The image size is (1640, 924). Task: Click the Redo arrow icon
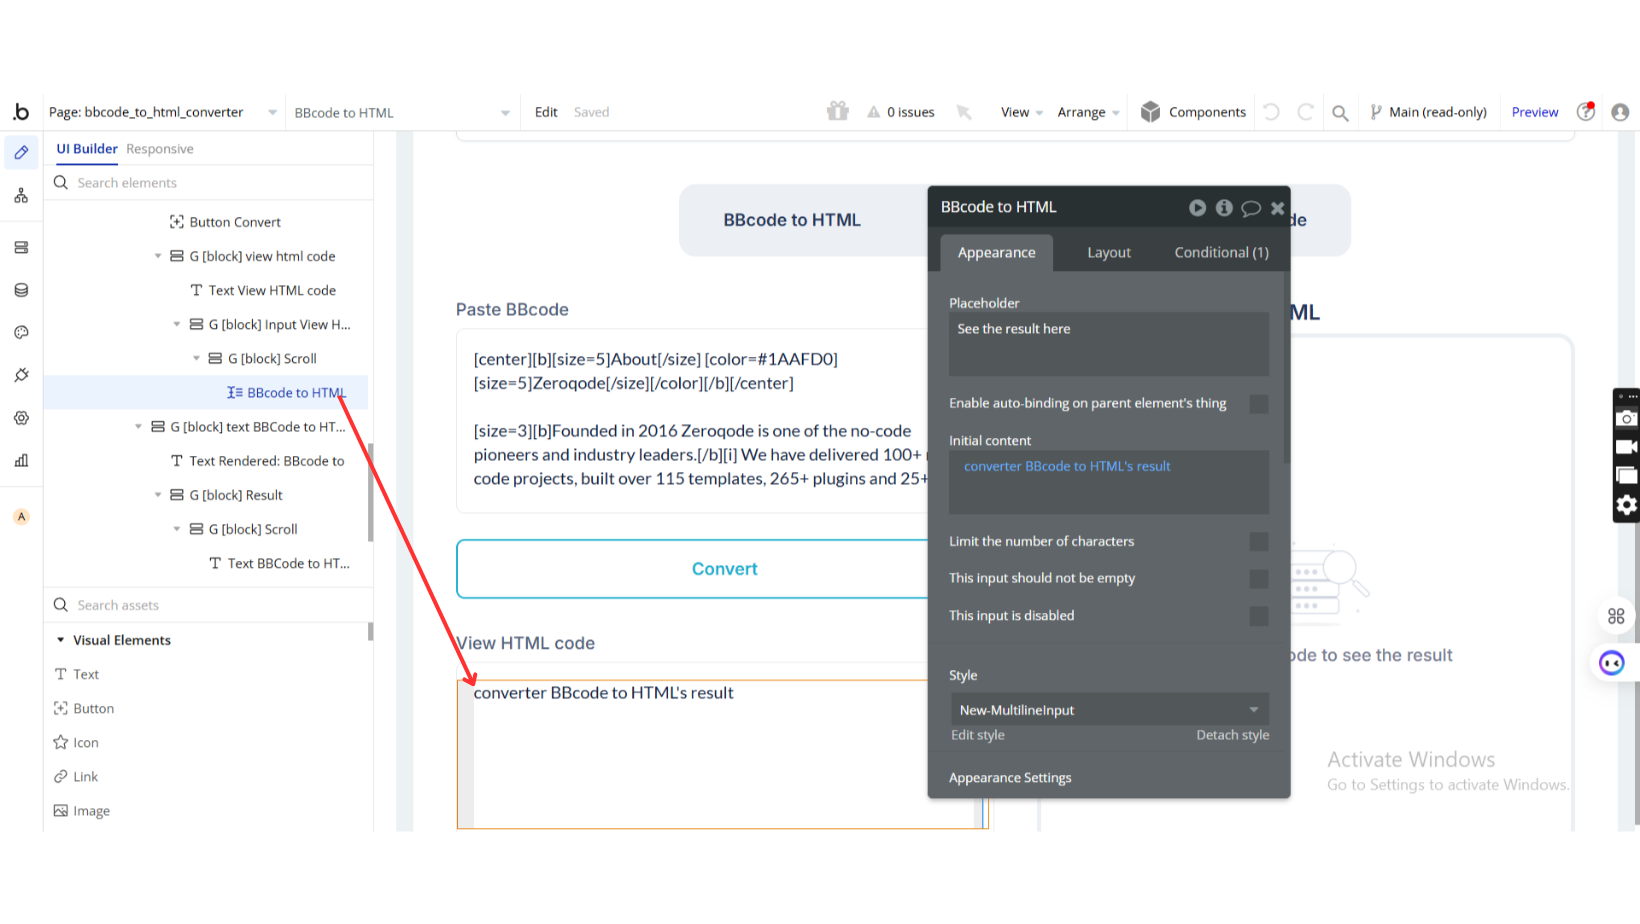click(x=1305, y=112)
